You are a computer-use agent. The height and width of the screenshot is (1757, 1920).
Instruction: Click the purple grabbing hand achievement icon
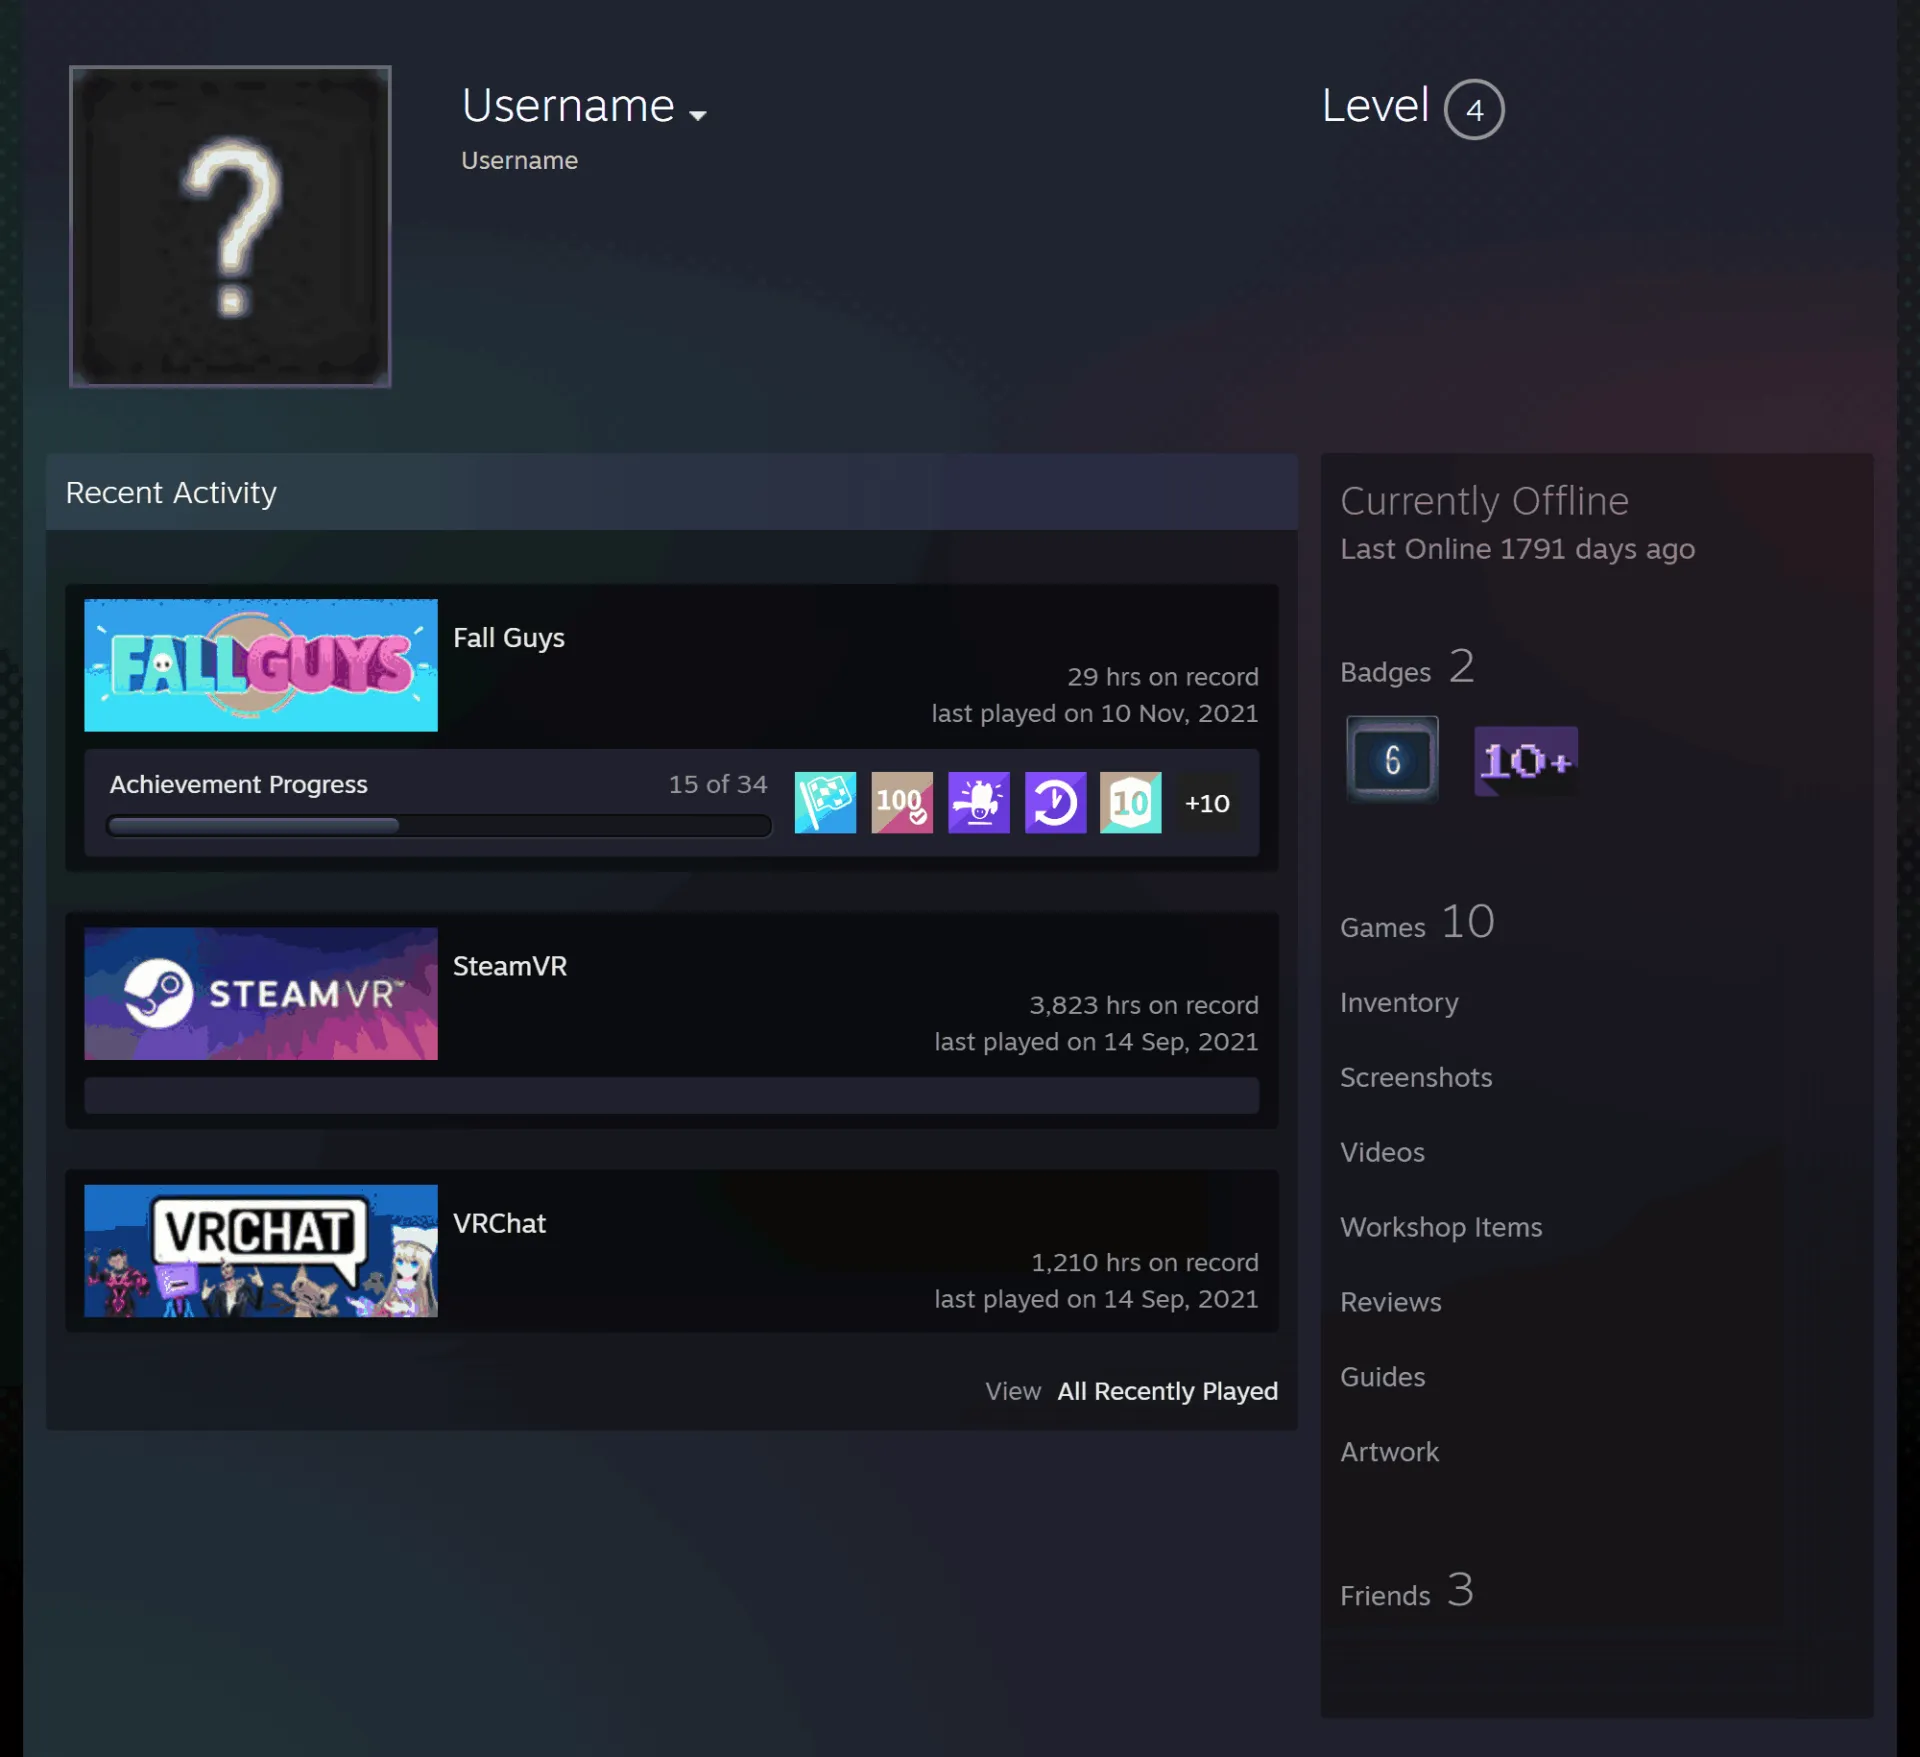[x=979, y=802]
